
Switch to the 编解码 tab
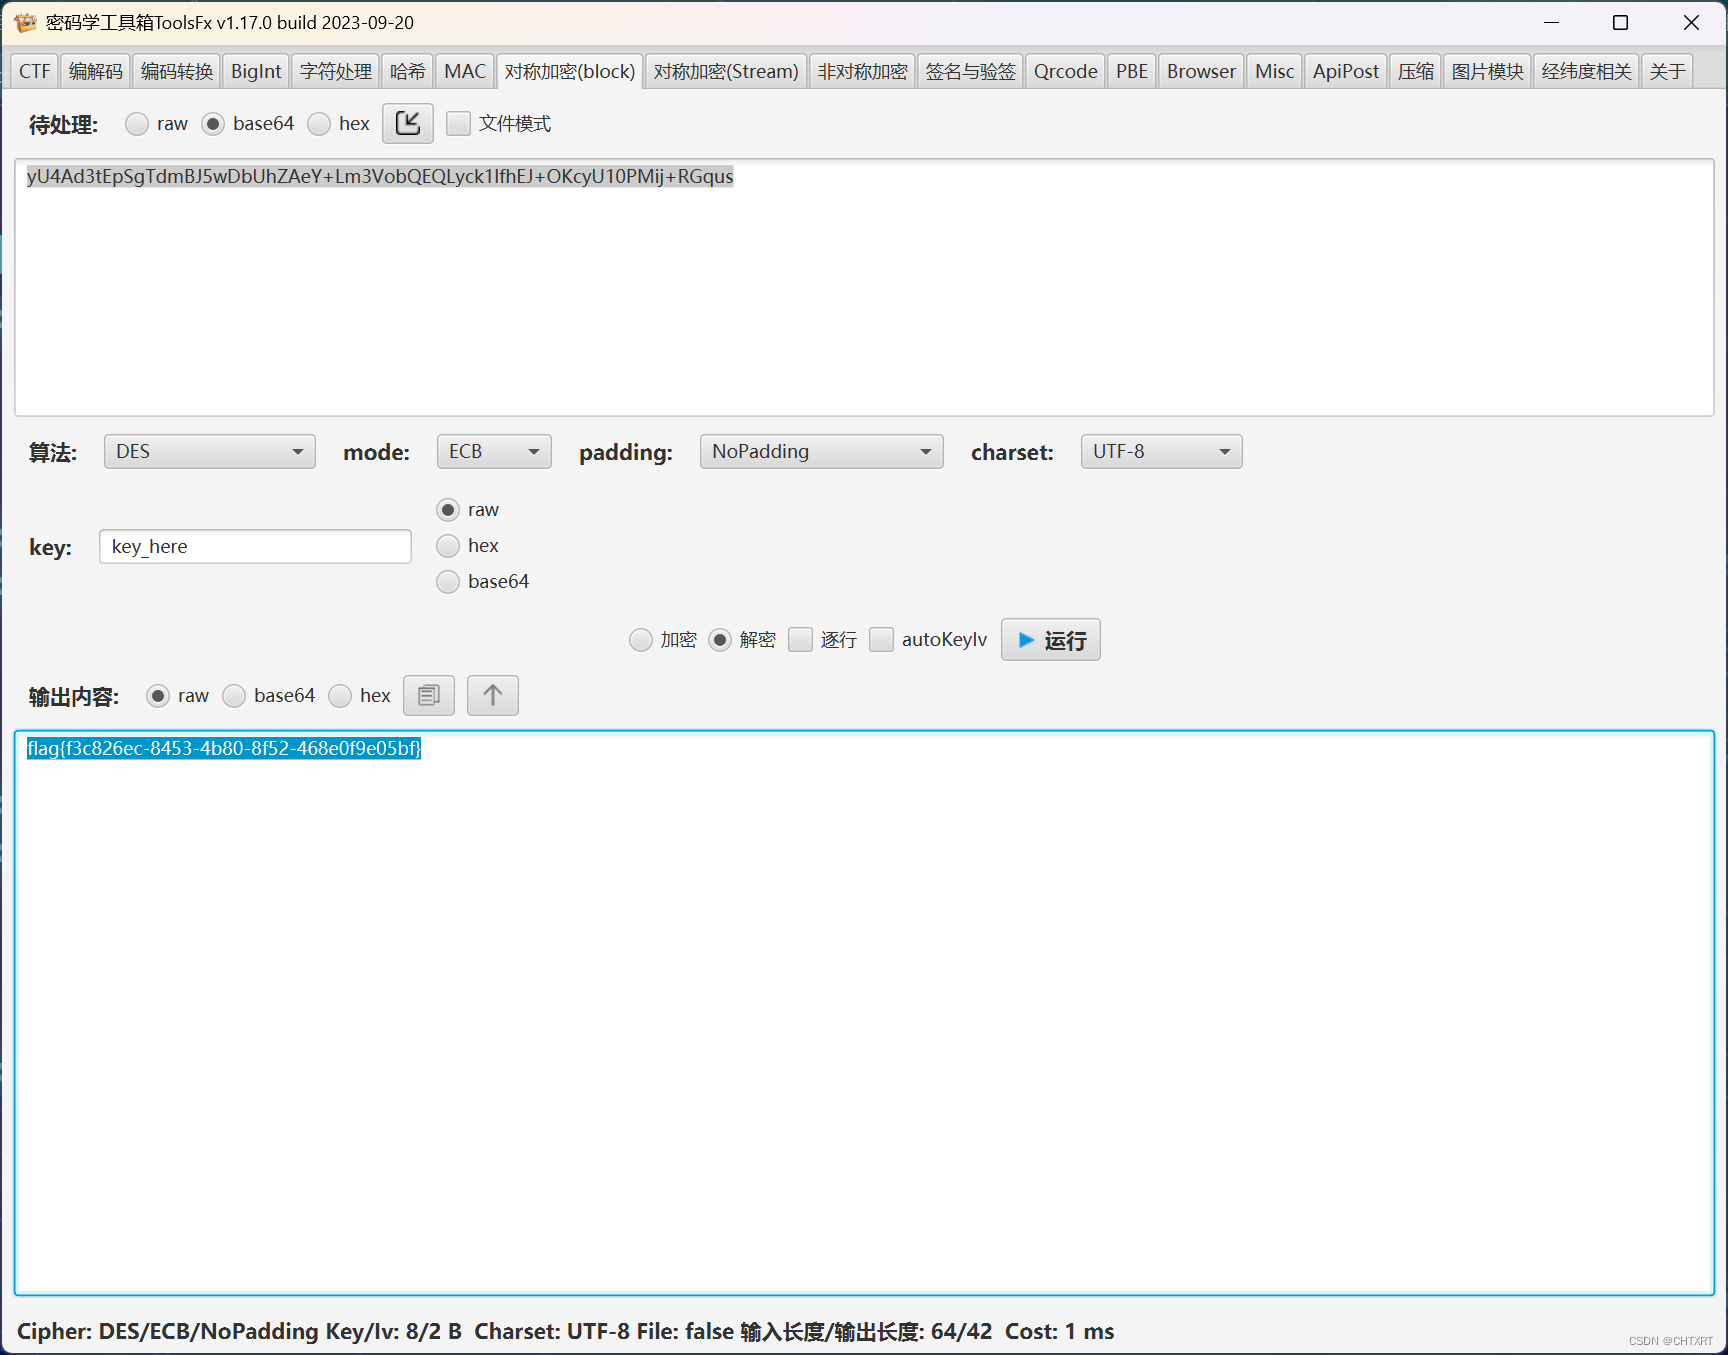pos(96,71)
